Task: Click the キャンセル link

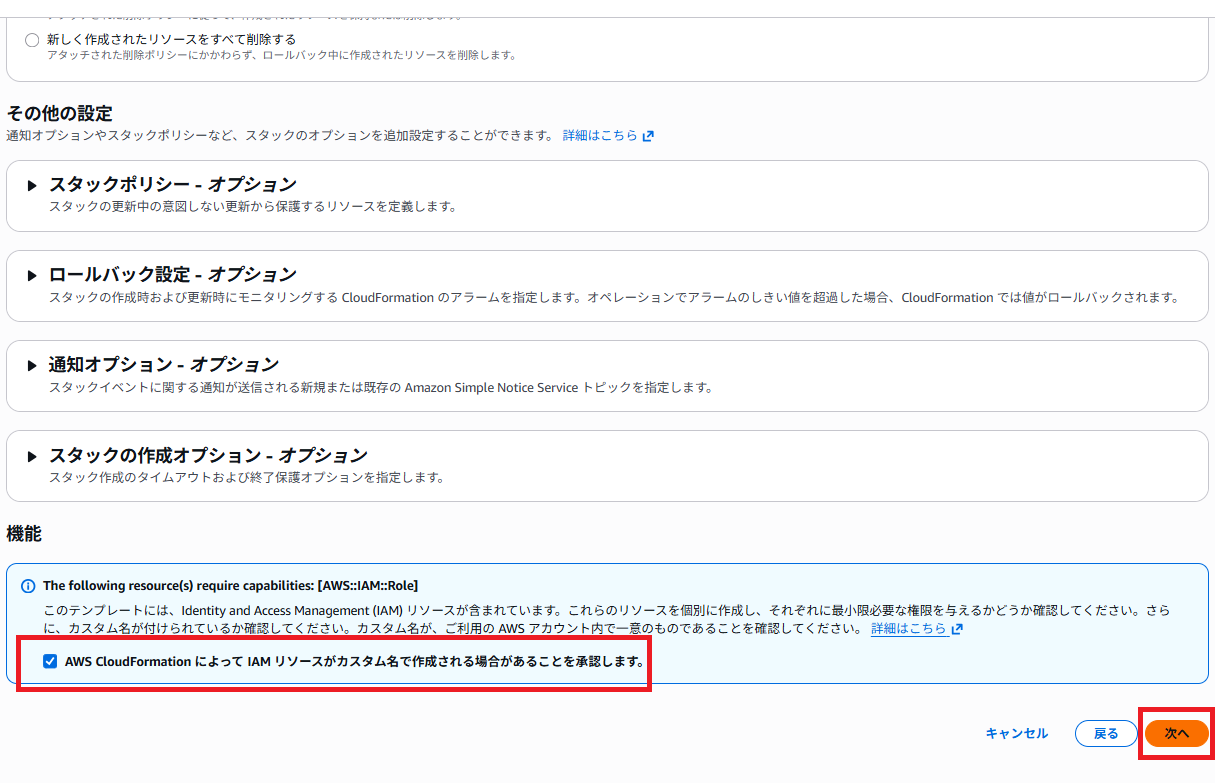Action: [1017, 733]
